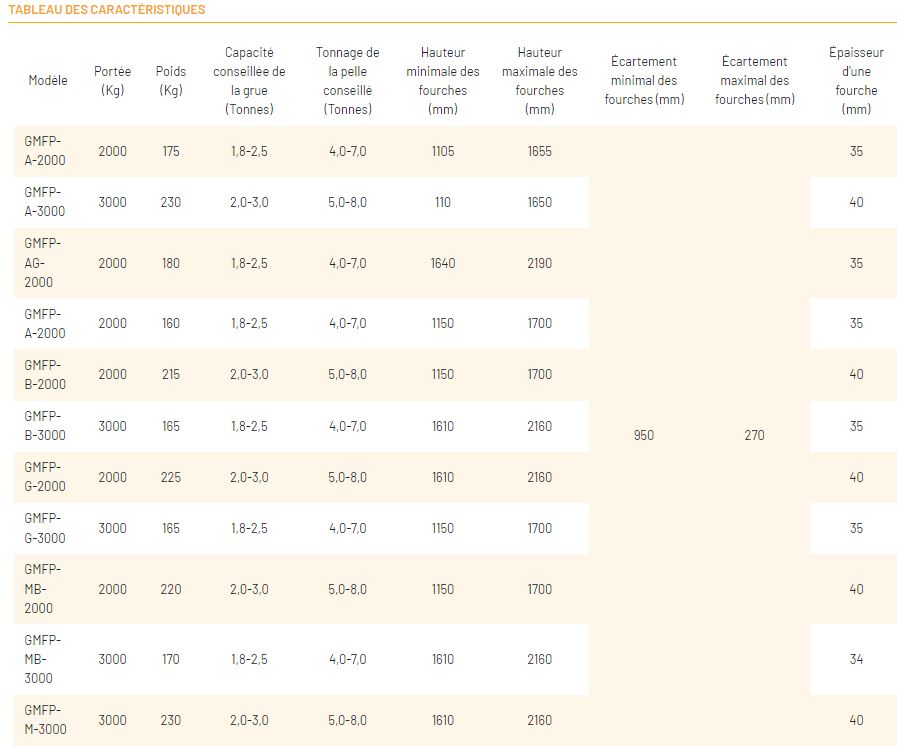897x746 pixels.
Task: Select the 1105 minimum height value
Action: (443, 151)
